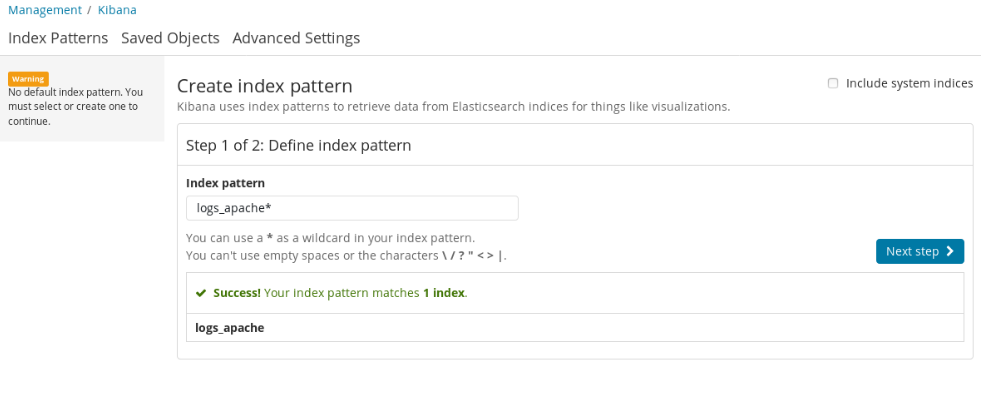This screenshot has height=403, width=981.
Task: Click the Kibana uses index patterns description
Action: [x=453, y=106]
